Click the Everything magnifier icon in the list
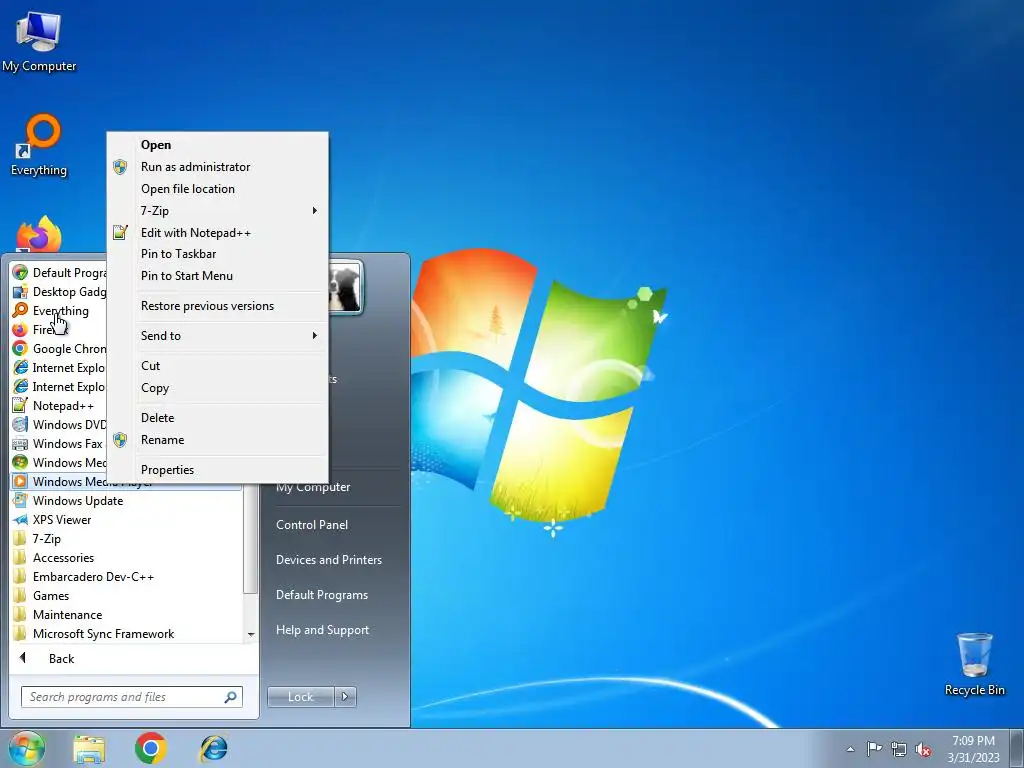 (20, 310)
